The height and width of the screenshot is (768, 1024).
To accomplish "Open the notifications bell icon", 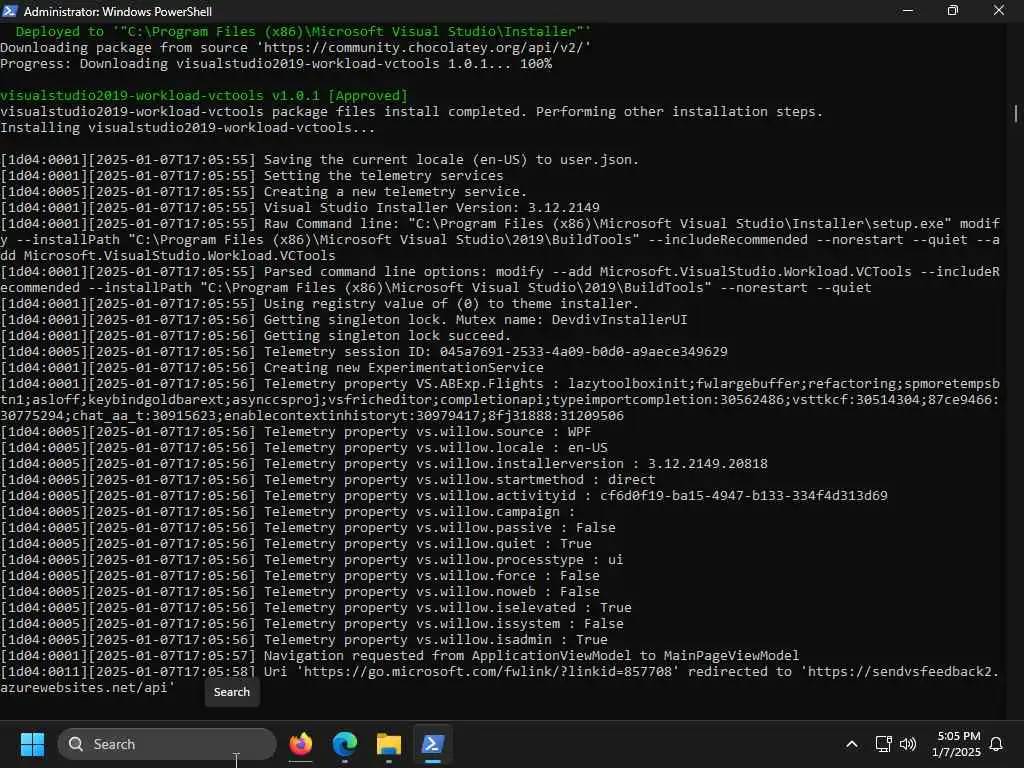I will (996, 744).
